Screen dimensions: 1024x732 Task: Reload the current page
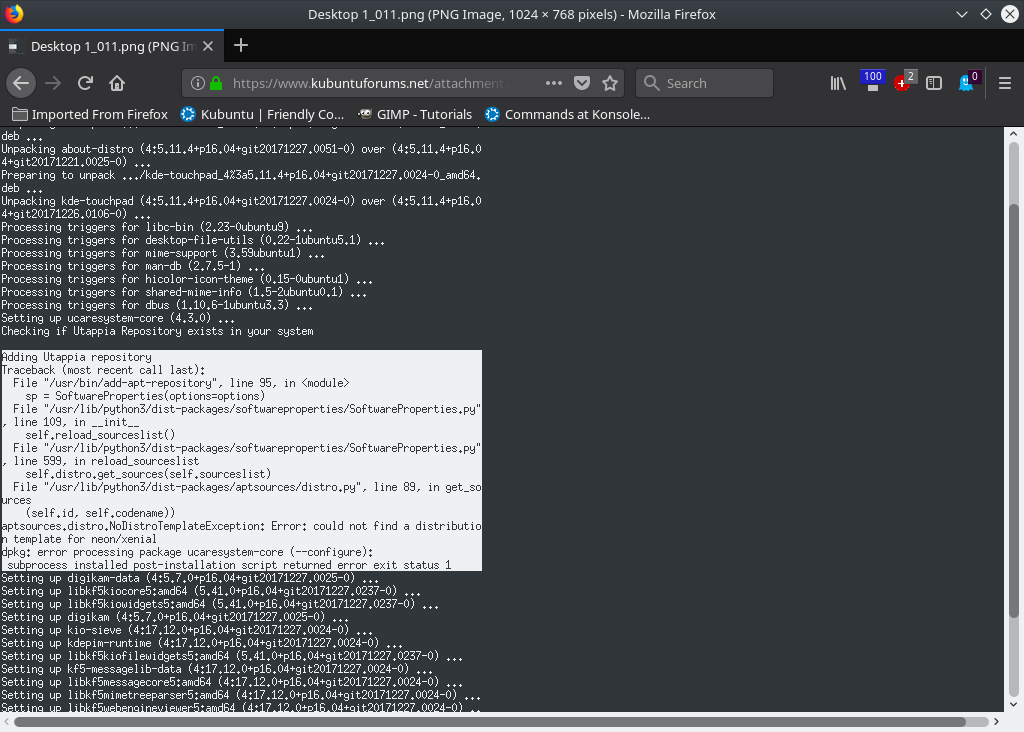coord(85,83)
